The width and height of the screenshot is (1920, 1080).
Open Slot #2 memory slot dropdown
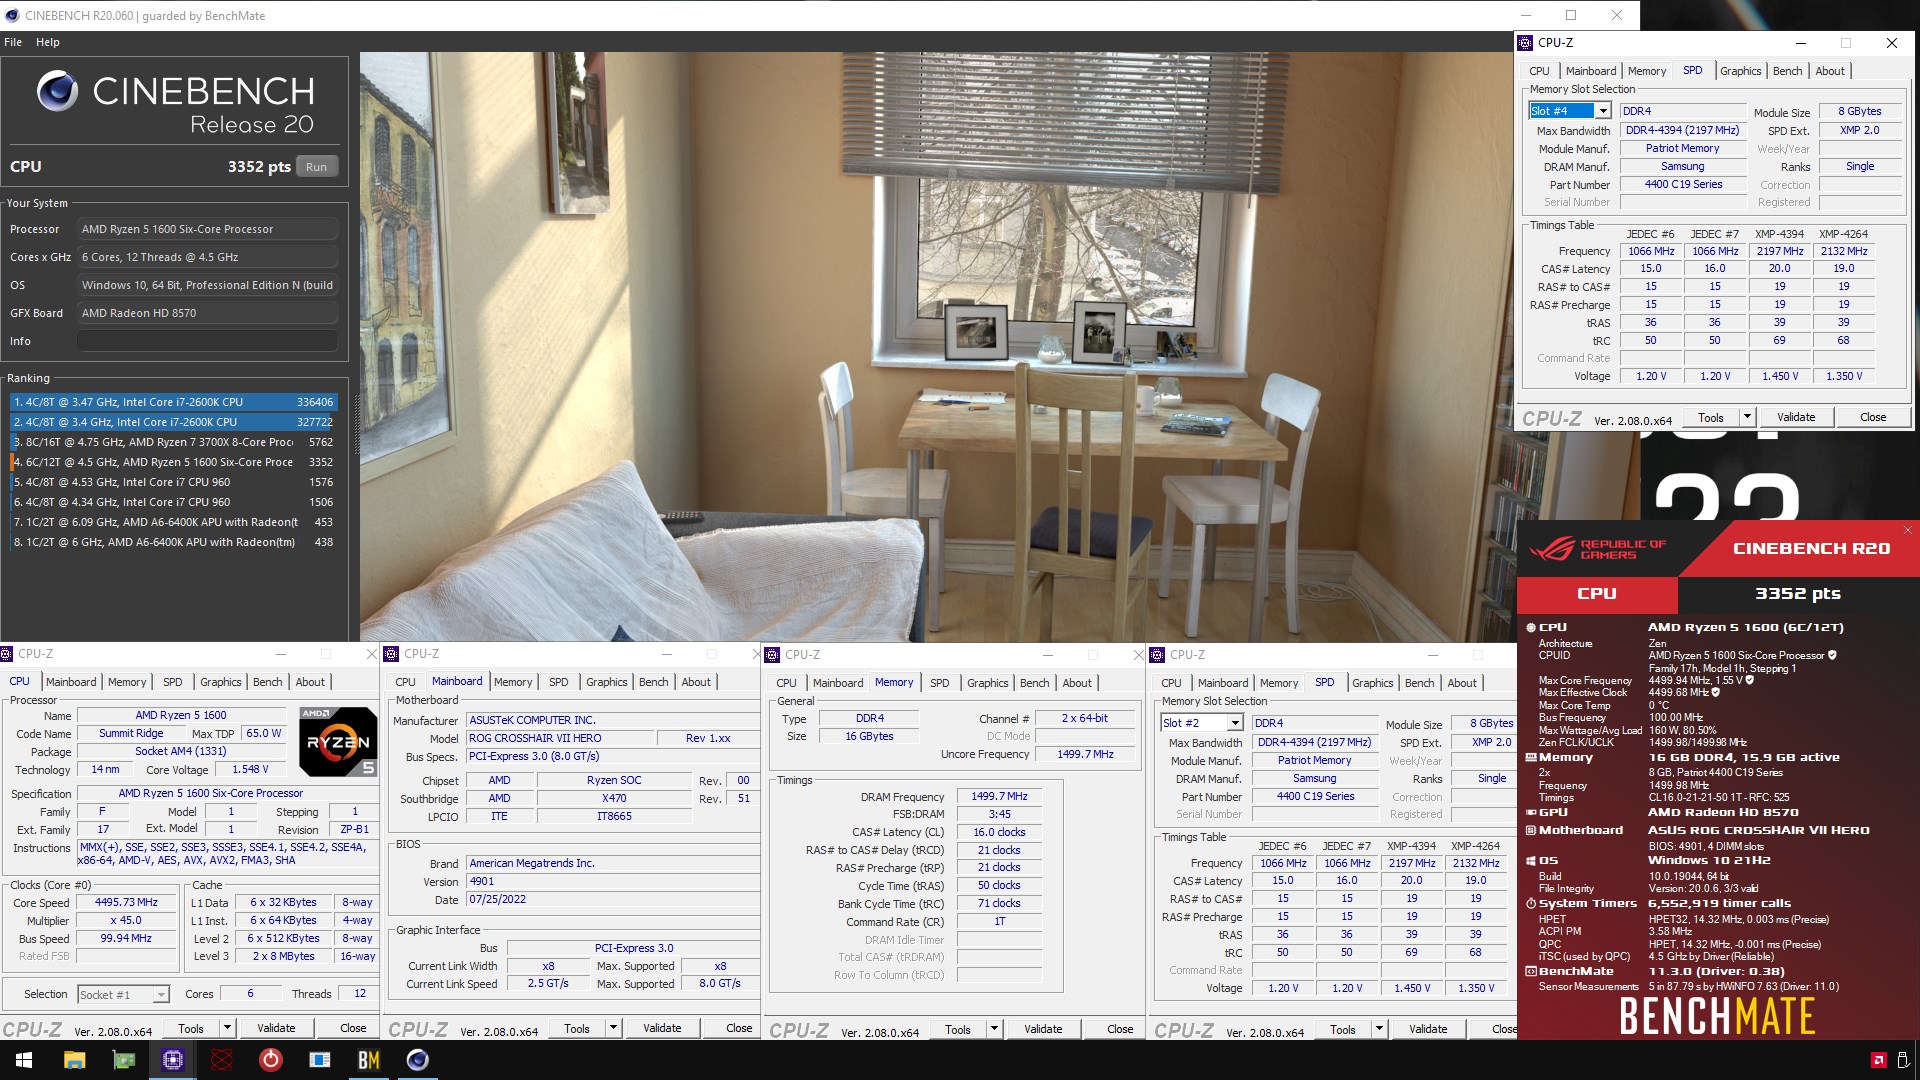(1235, 723)
